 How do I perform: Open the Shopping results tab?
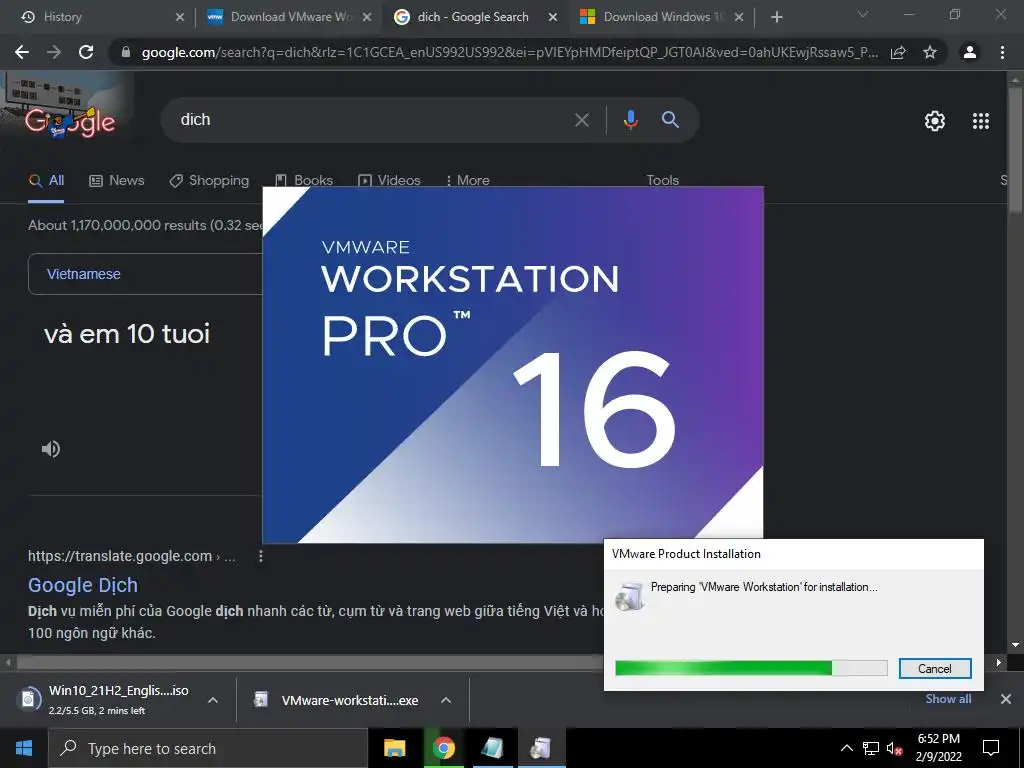209,181
